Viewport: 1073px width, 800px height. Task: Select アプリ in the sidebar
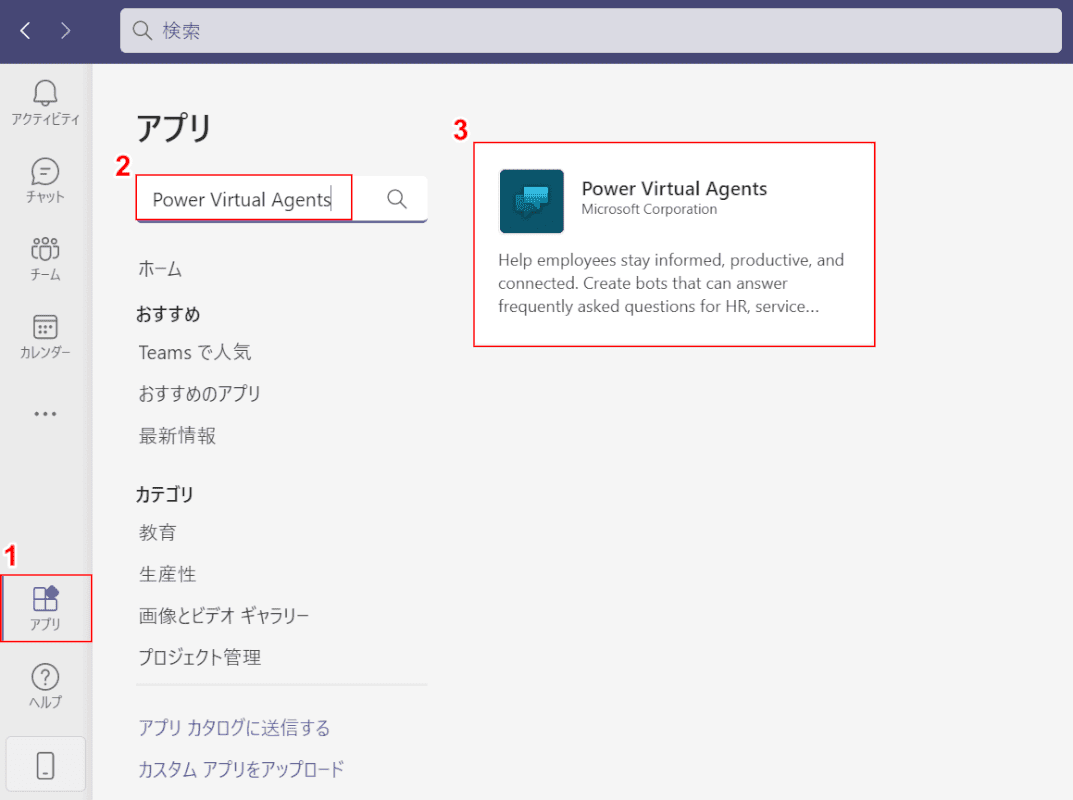46,608
